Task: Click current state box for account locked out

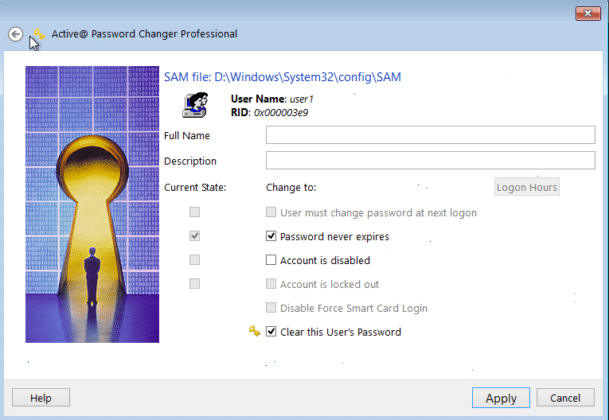Action: pyautogui.click(x=195, y=284)
